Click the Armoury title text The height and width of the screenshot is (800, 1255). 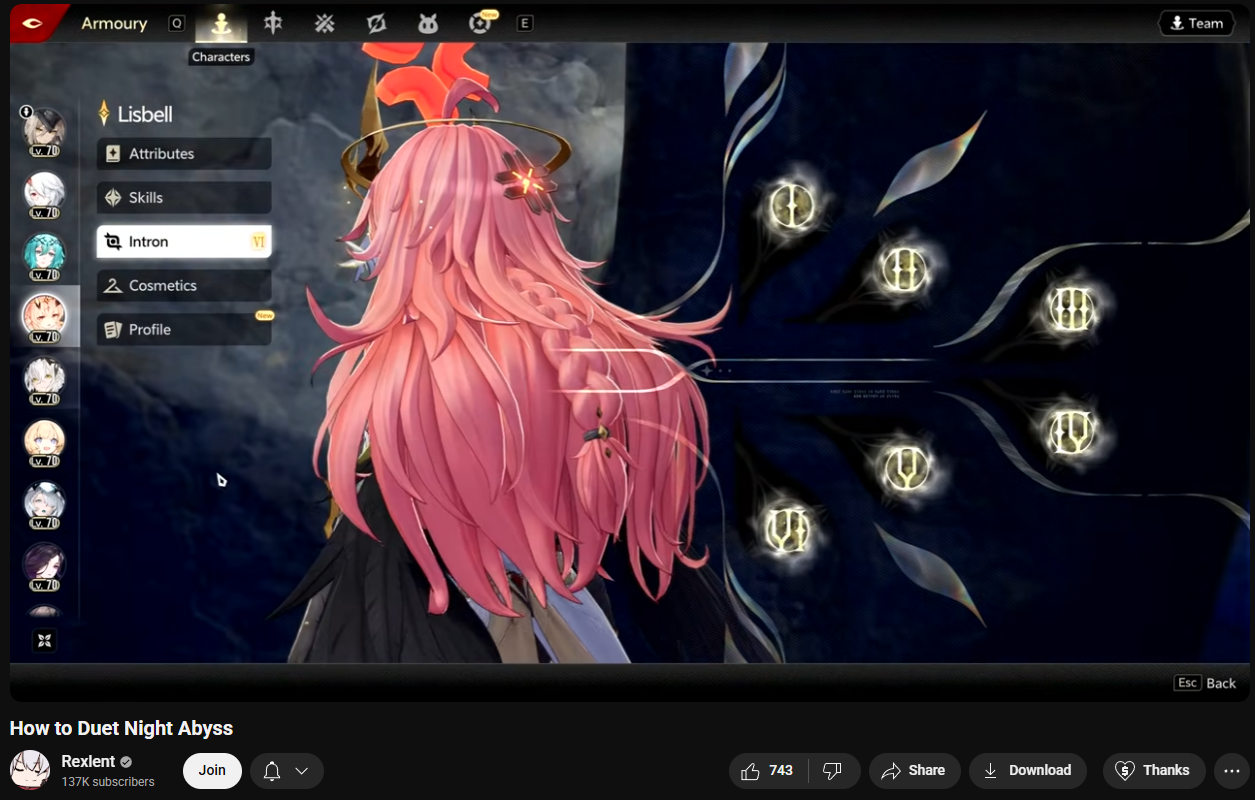point(114,23)
